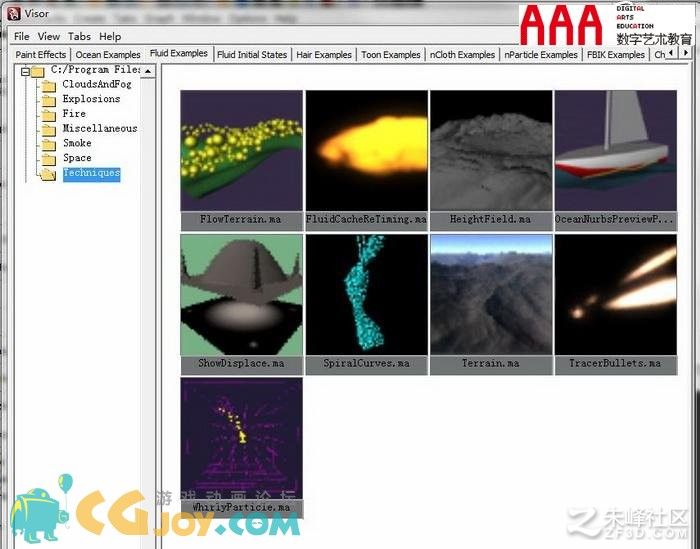The width and height of the screenshot is (700, 549).
Task: Click the ShowDisplace.ma file label
Action: coord(242,364)
